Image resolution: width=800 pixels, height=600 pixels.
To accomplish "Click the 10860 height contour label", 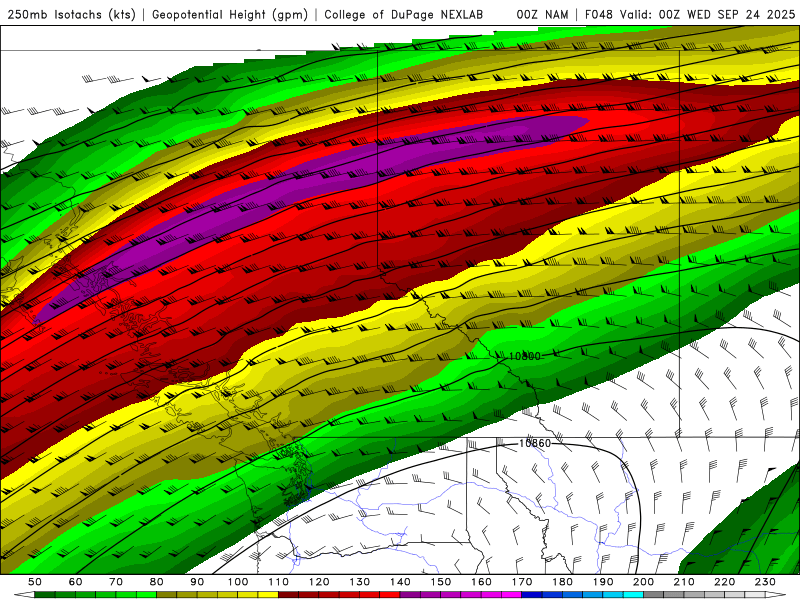I will (535, 443).
